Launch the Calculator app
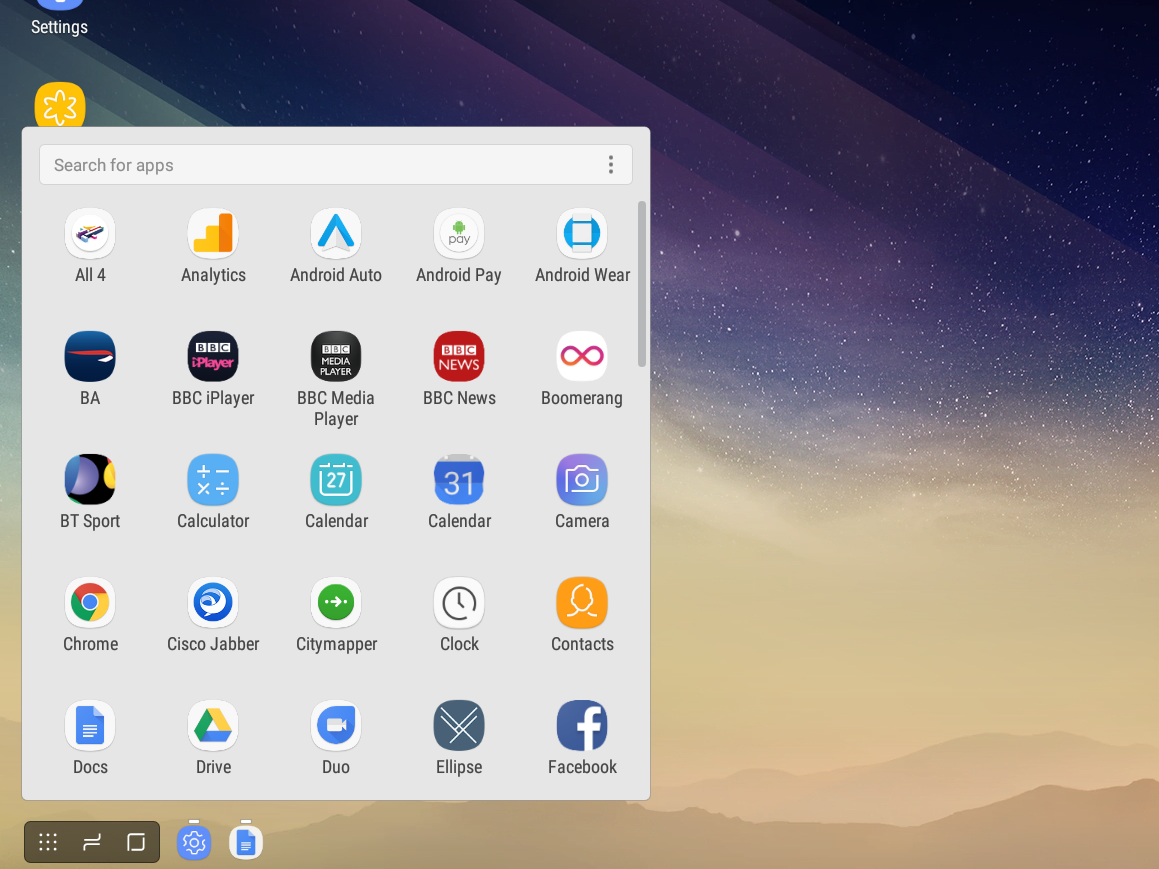 [213, 480]
